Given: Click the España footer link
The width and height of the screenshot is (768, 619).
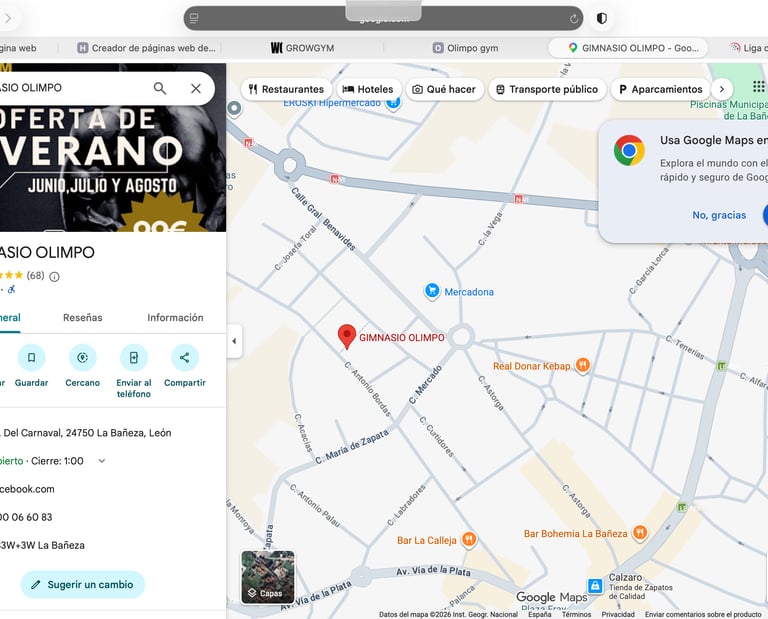Looking at the screenshot, I should [x=539, y=614].
